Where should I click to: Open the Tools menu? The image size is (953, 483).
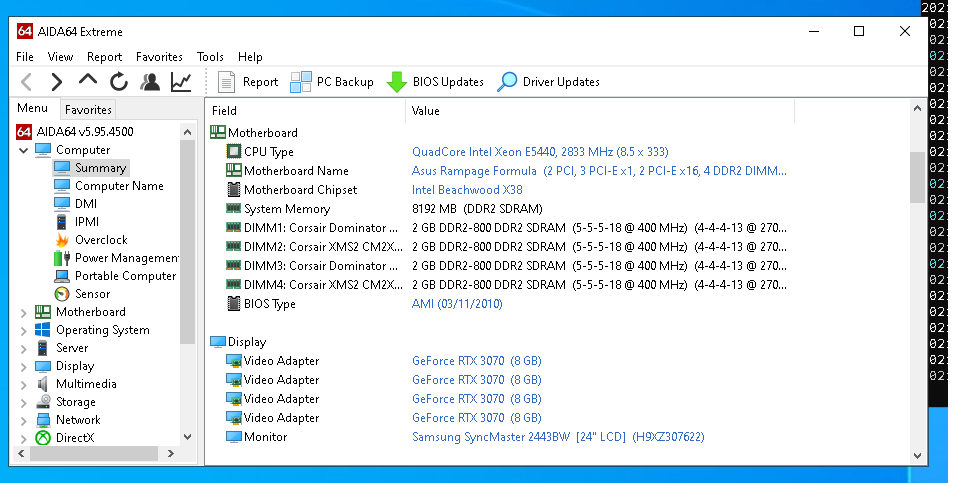210,57
